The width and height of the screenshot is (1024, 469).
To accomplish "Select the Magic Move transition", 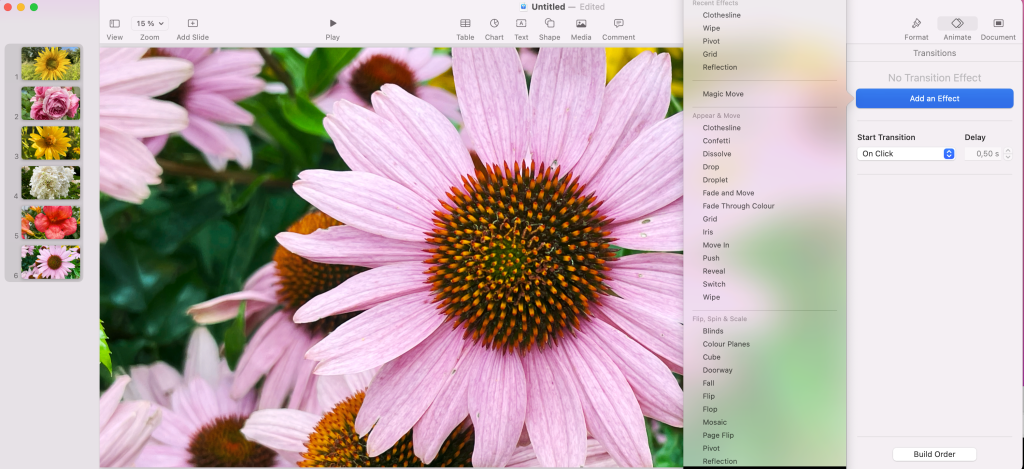I will pos(723,94).
